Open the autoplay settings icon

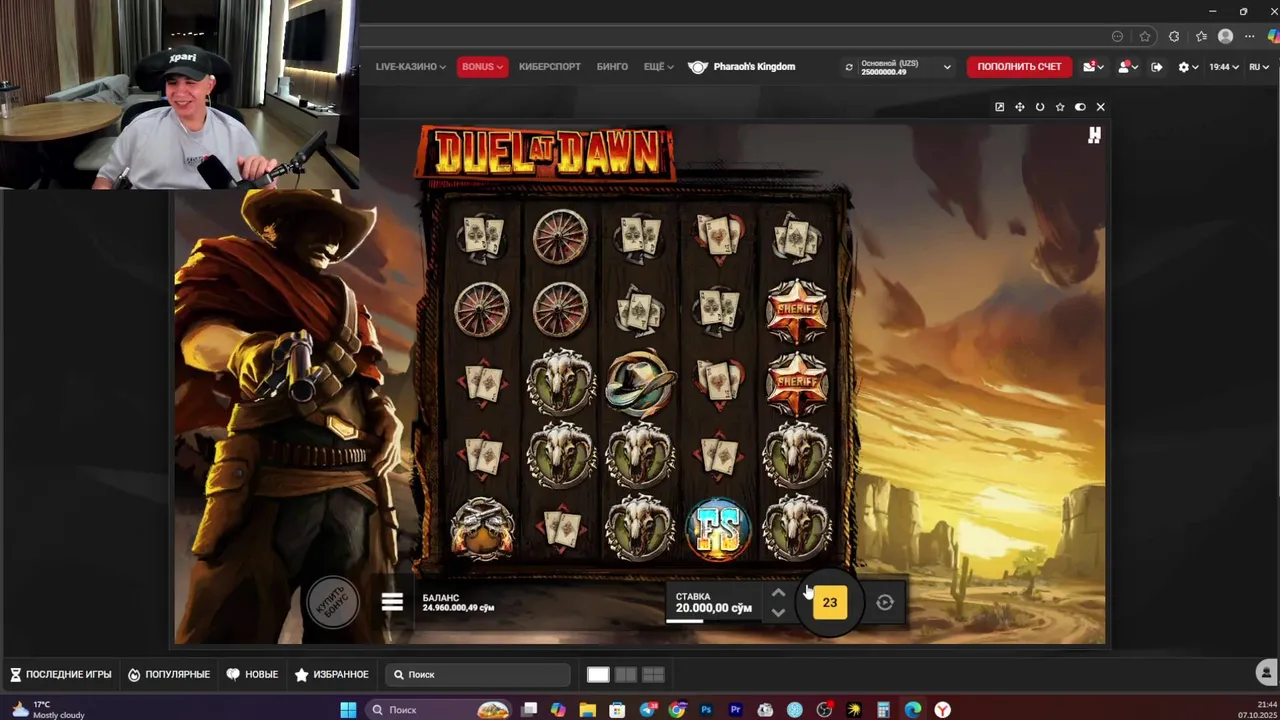coord(885,602)
